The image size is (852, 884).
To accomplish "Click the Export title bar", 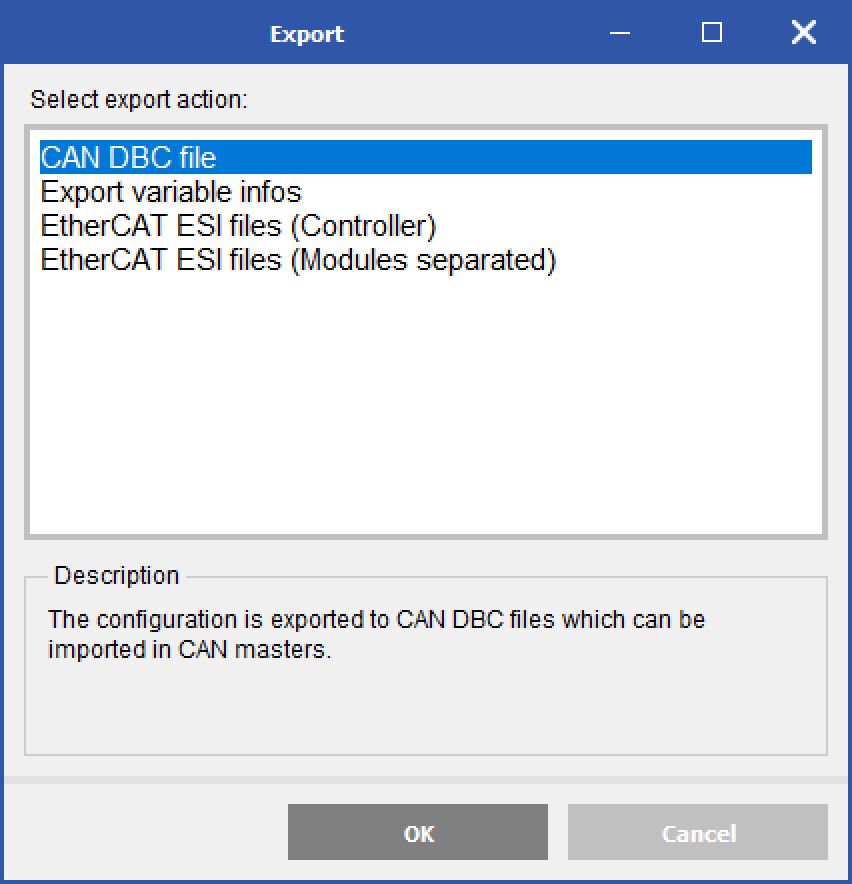I will tap(306, 32).
